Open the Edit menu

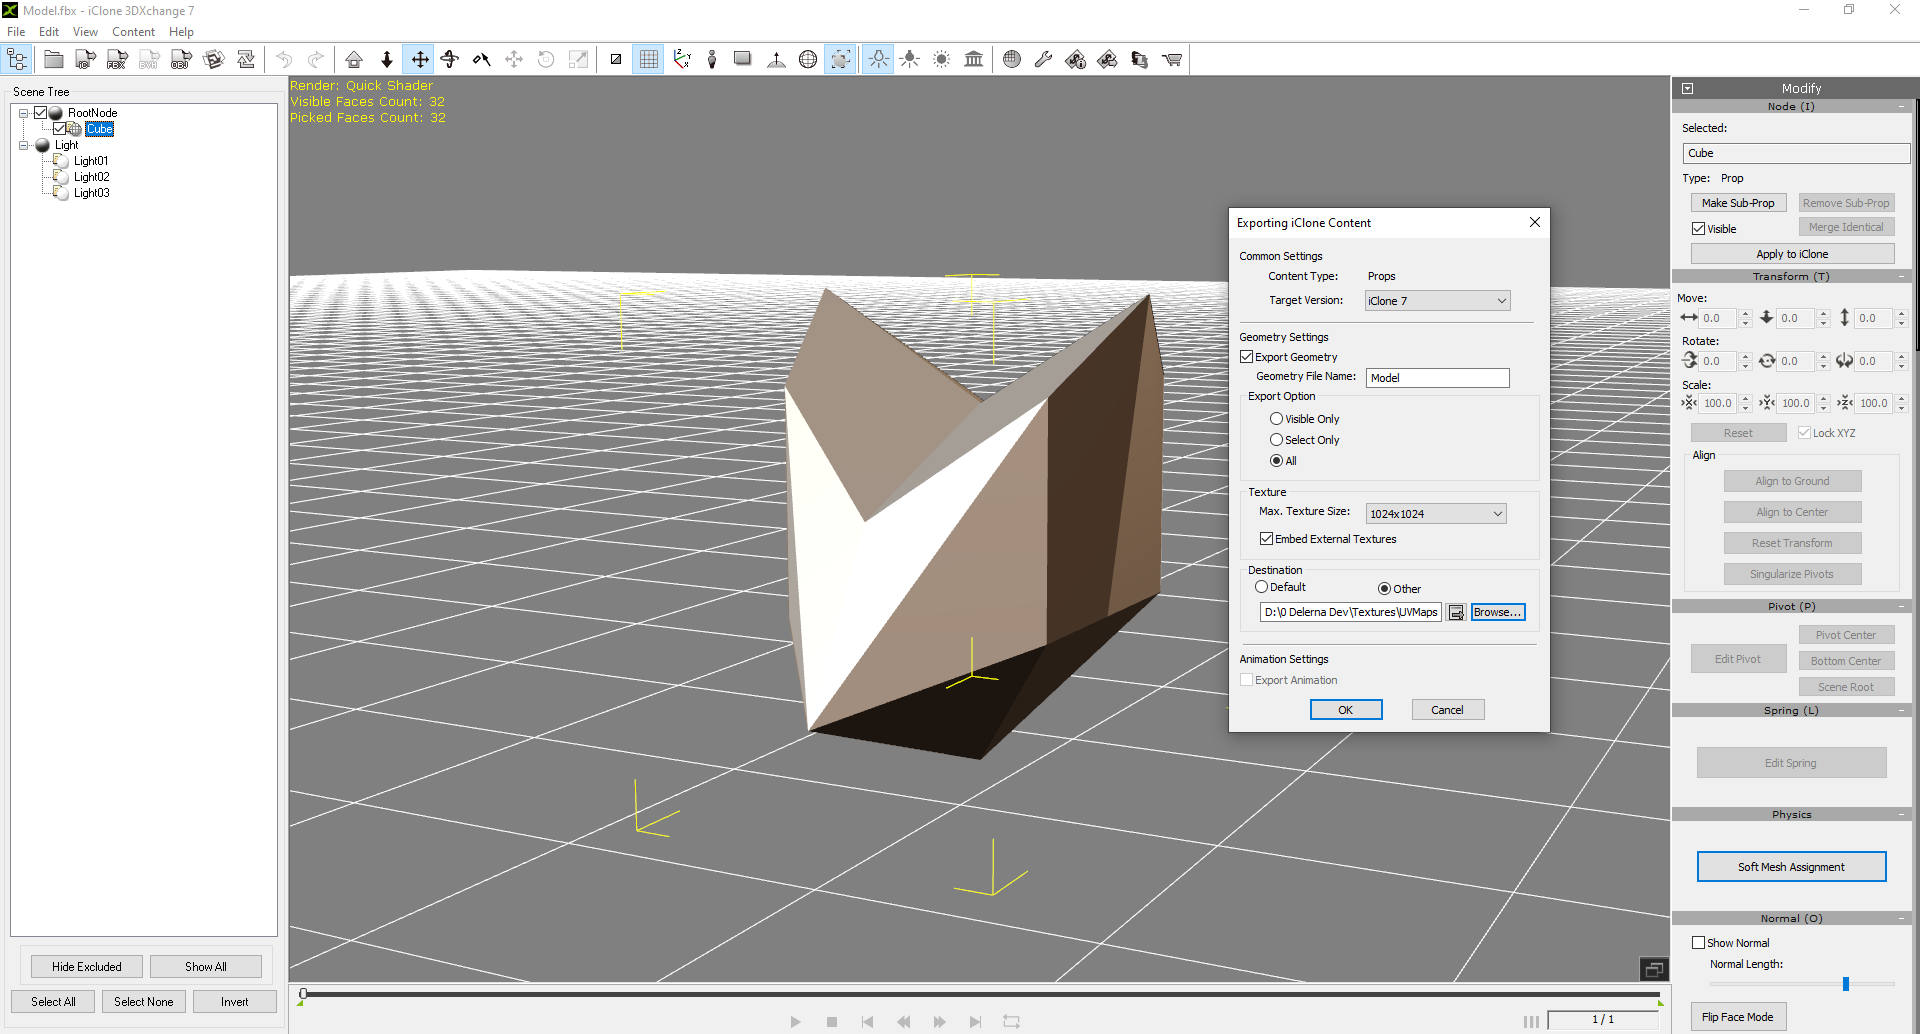tap(49, 32)
